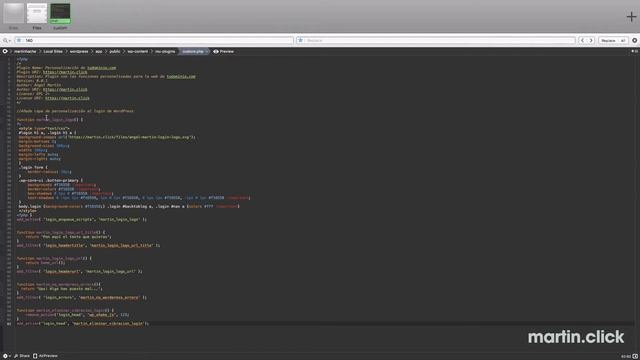Click the cursor position indicator in status bar

tap(626, 356)
